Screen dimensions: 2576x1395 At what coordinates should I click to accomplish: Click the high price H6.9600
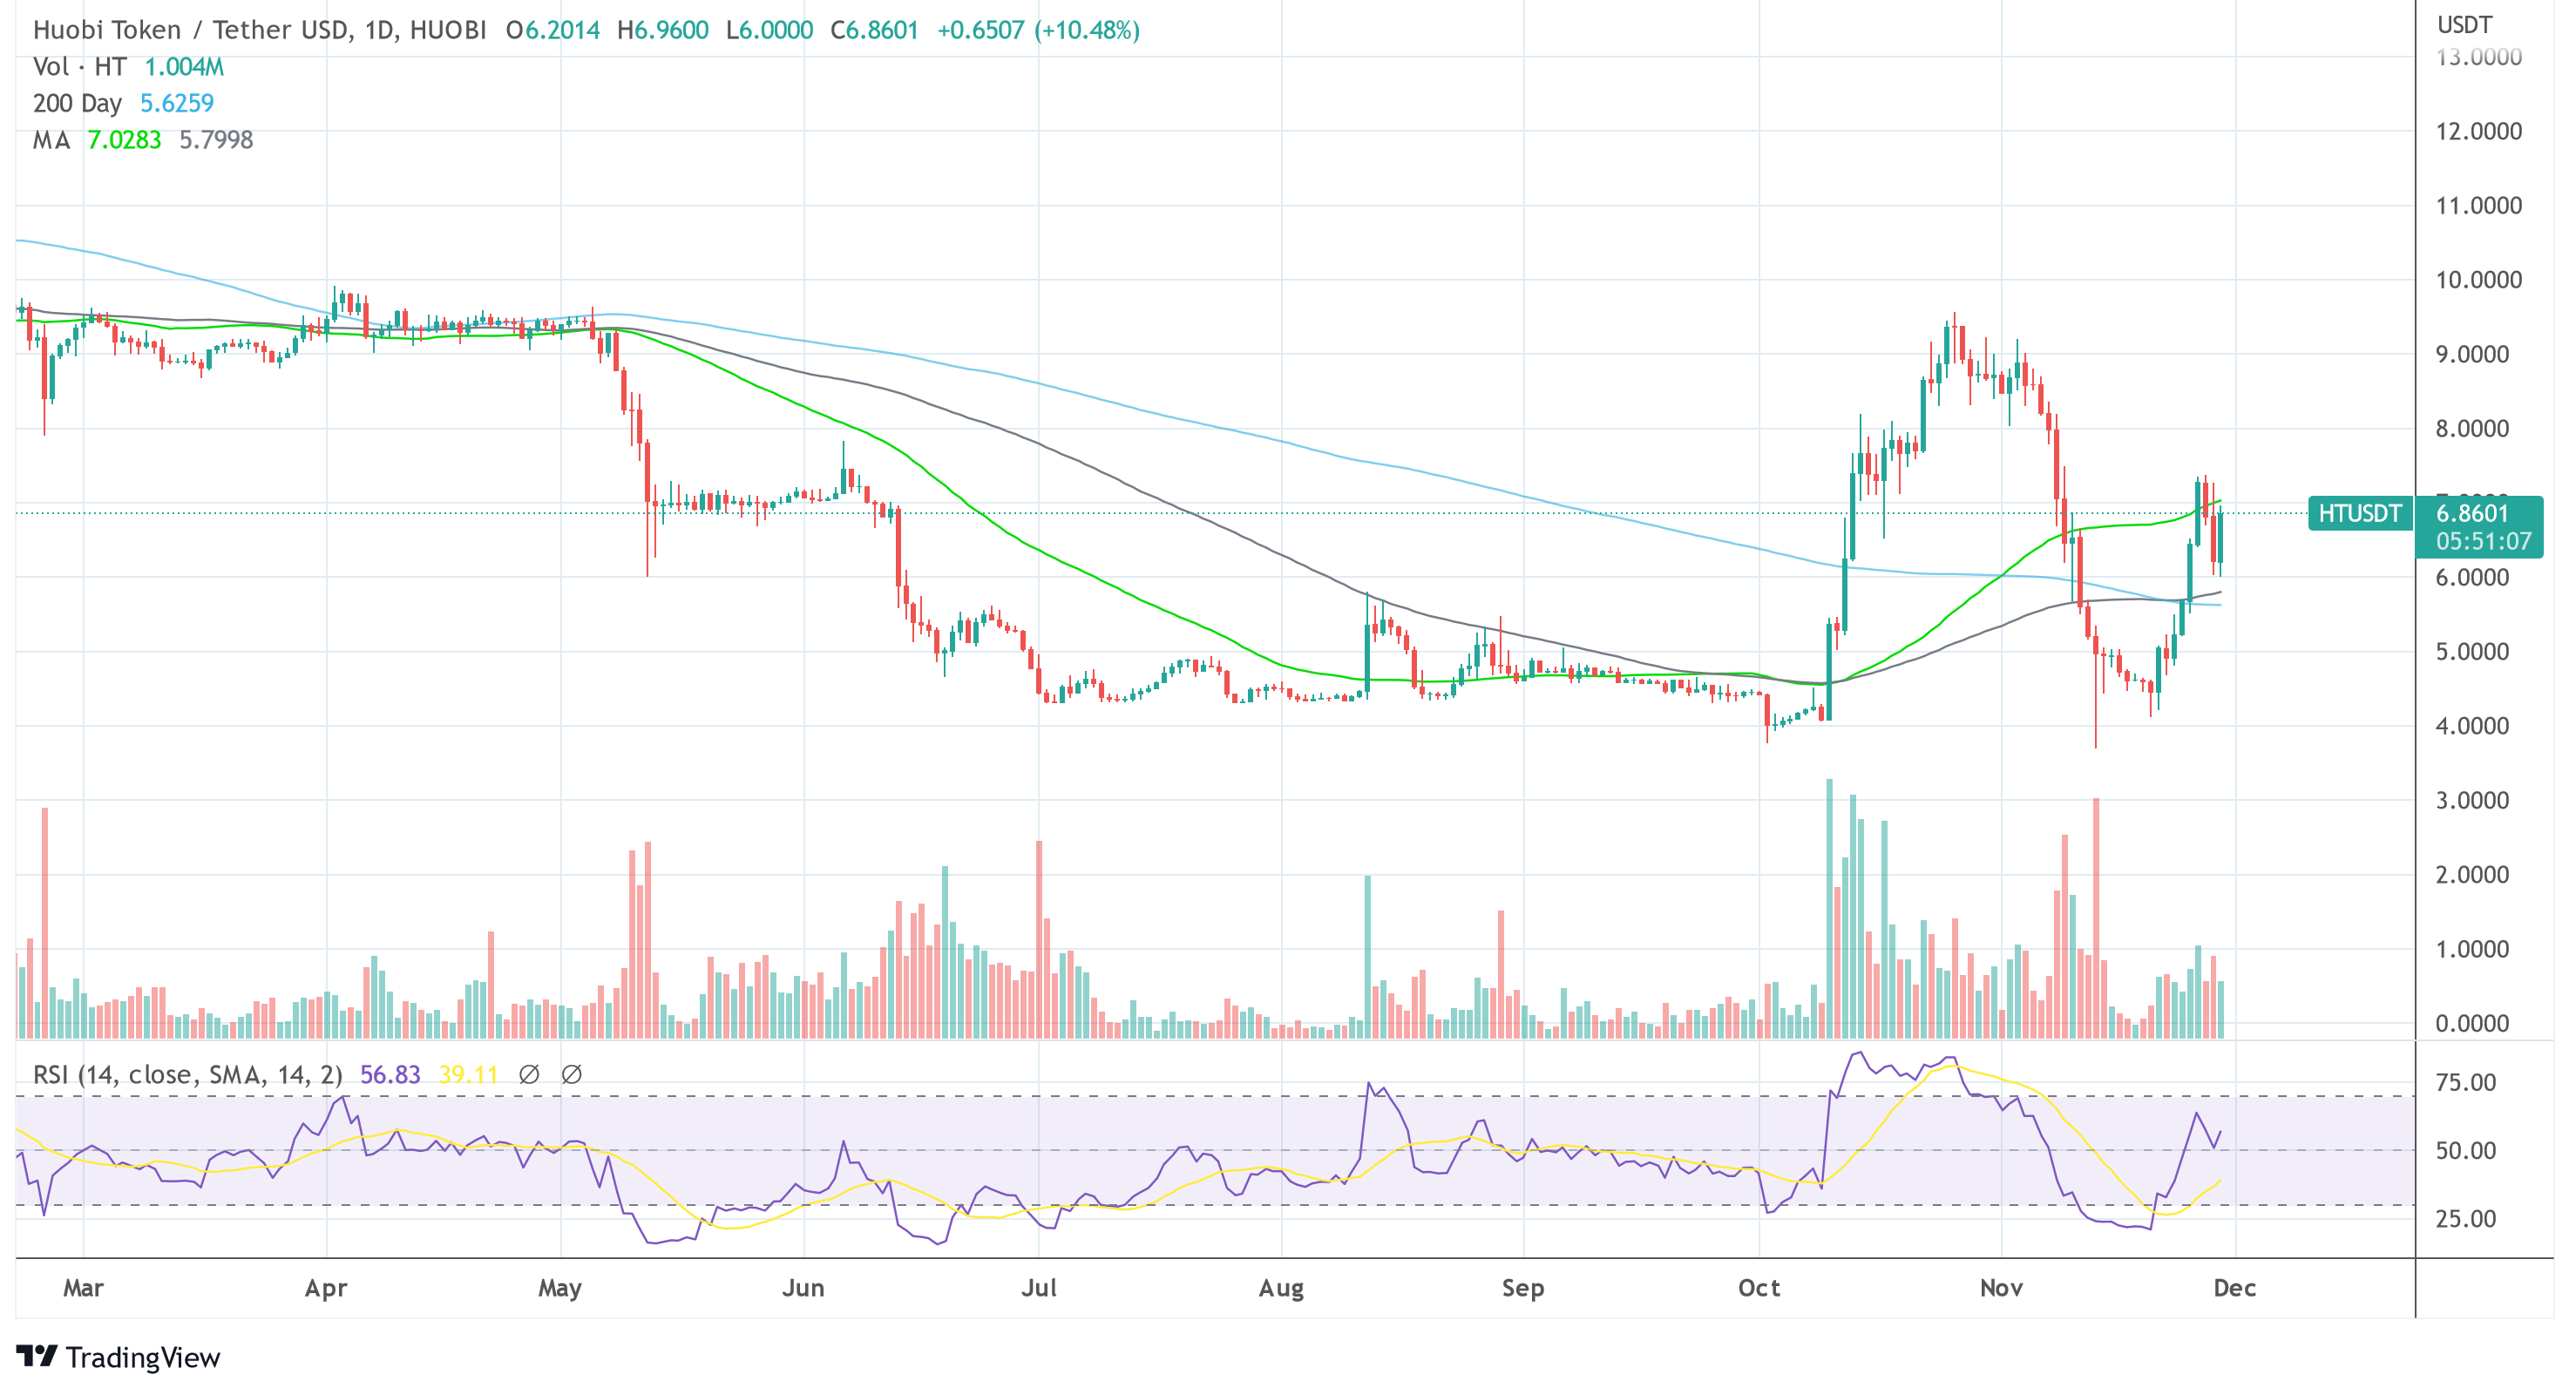(x=662, y=30)
